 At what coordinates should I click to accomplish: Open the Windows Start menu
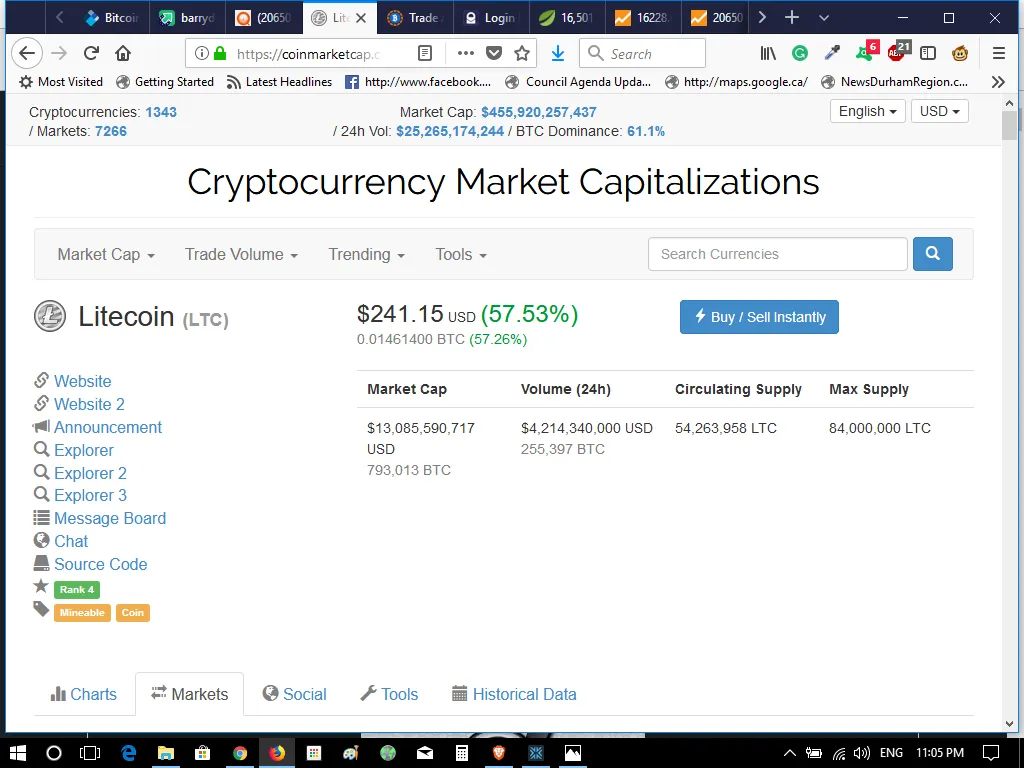tap(18, 753)
